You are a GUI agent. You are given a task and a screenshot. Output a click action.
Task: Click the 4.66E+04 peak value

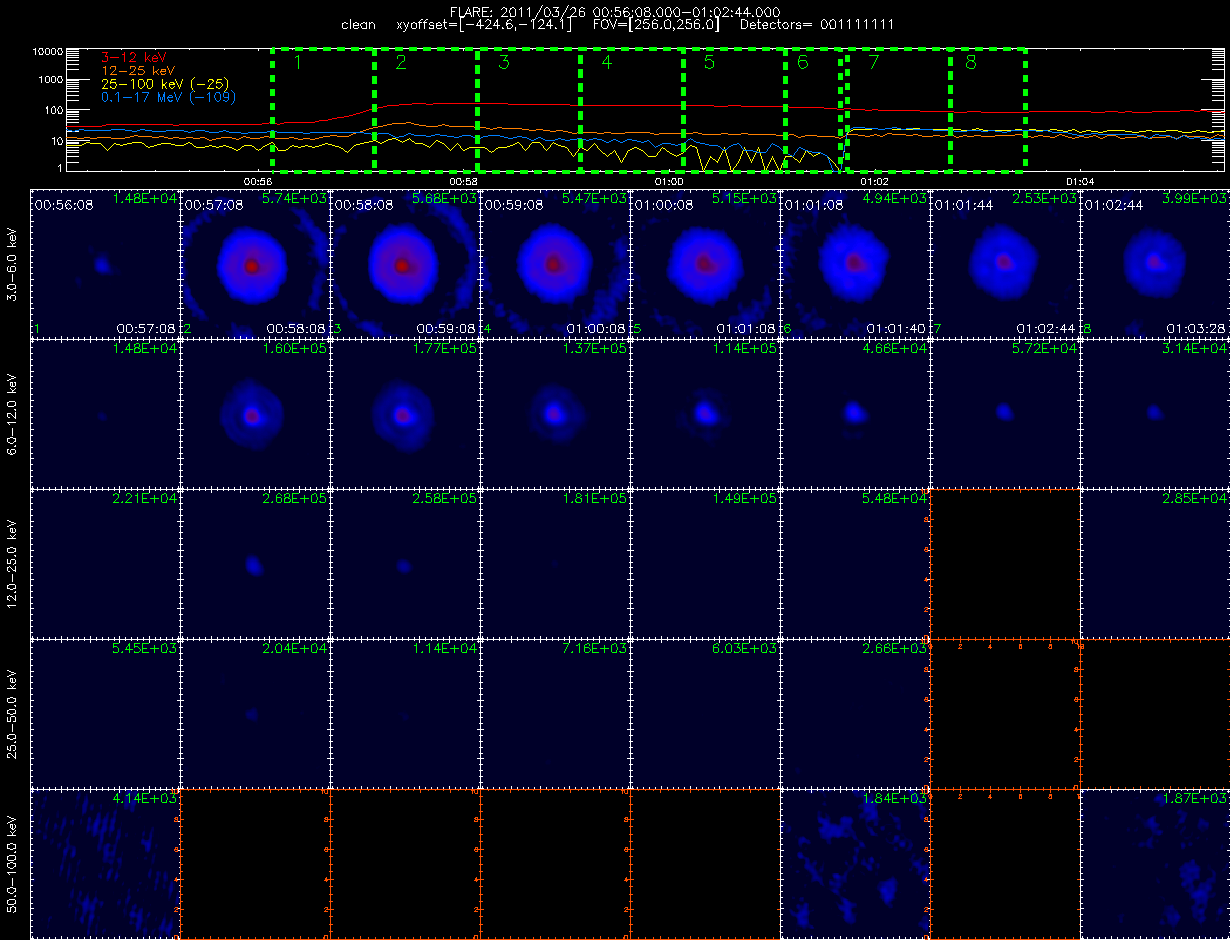click(895, 348)
